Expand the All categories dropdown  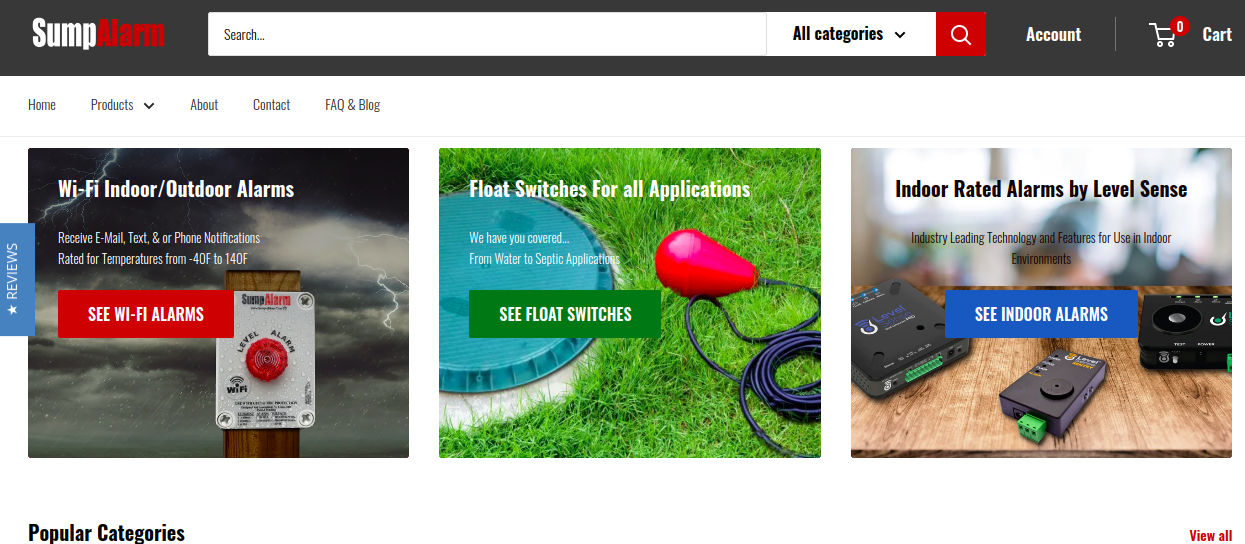coord(850,34)
